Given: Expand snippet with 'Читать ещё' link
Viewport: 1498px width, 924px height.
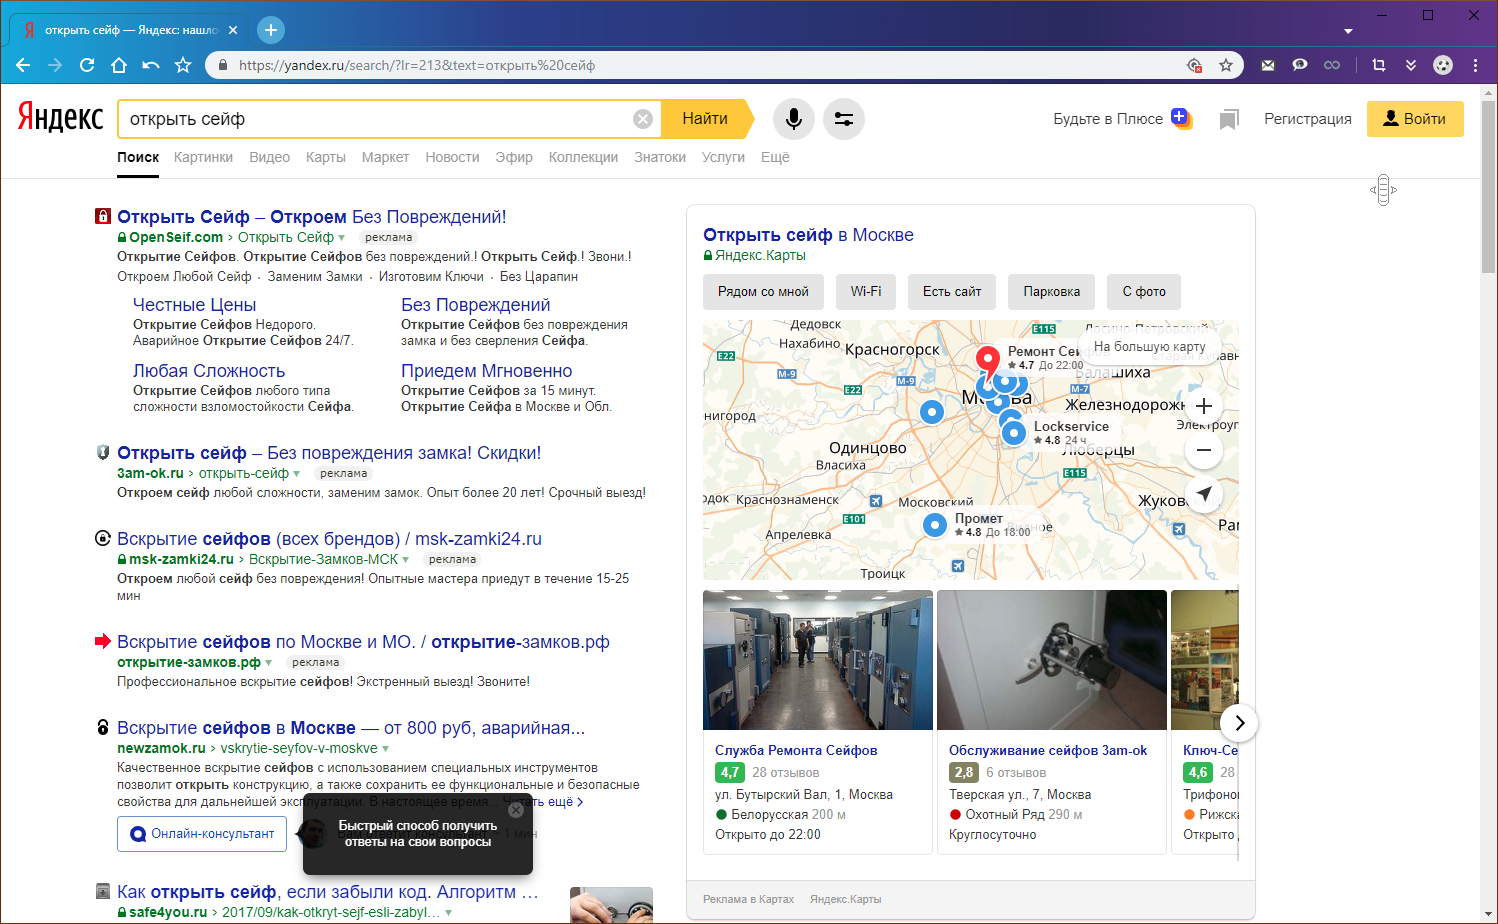Looking at the screenshot, I should tap(541, 802).
